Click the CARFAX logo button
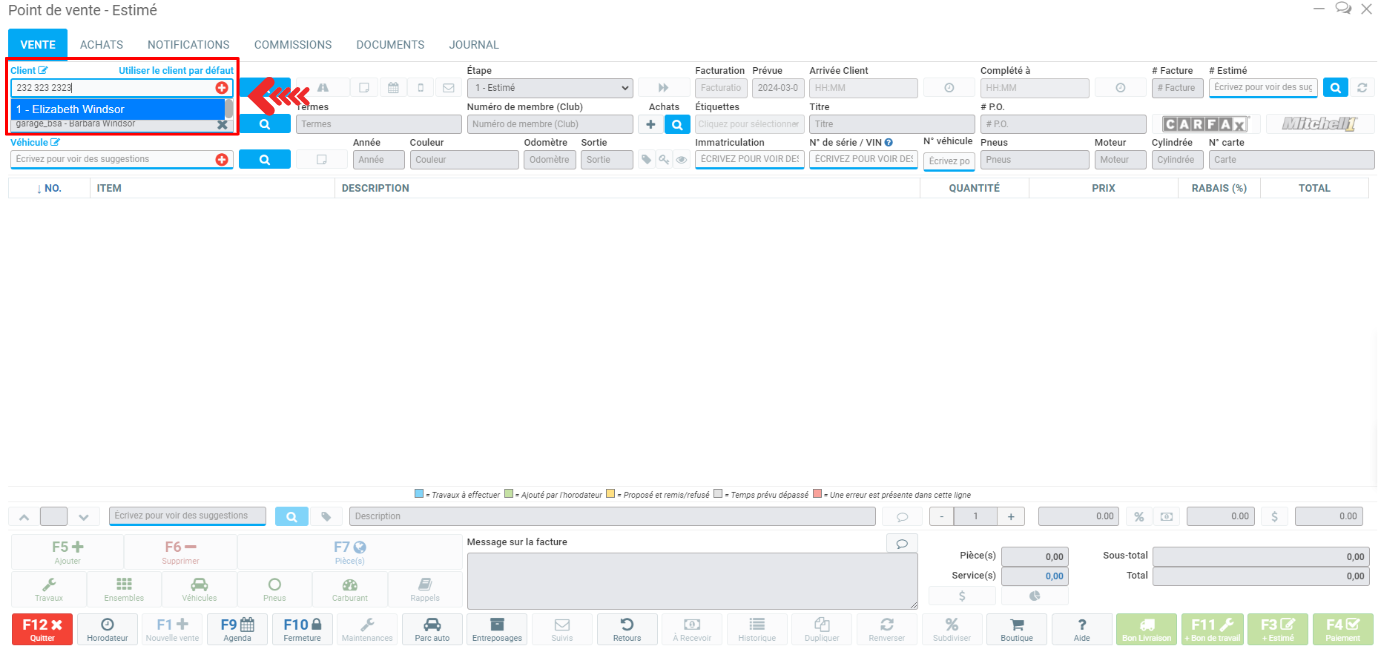This screenshot has width=1381, height=647. point(1206,124)
